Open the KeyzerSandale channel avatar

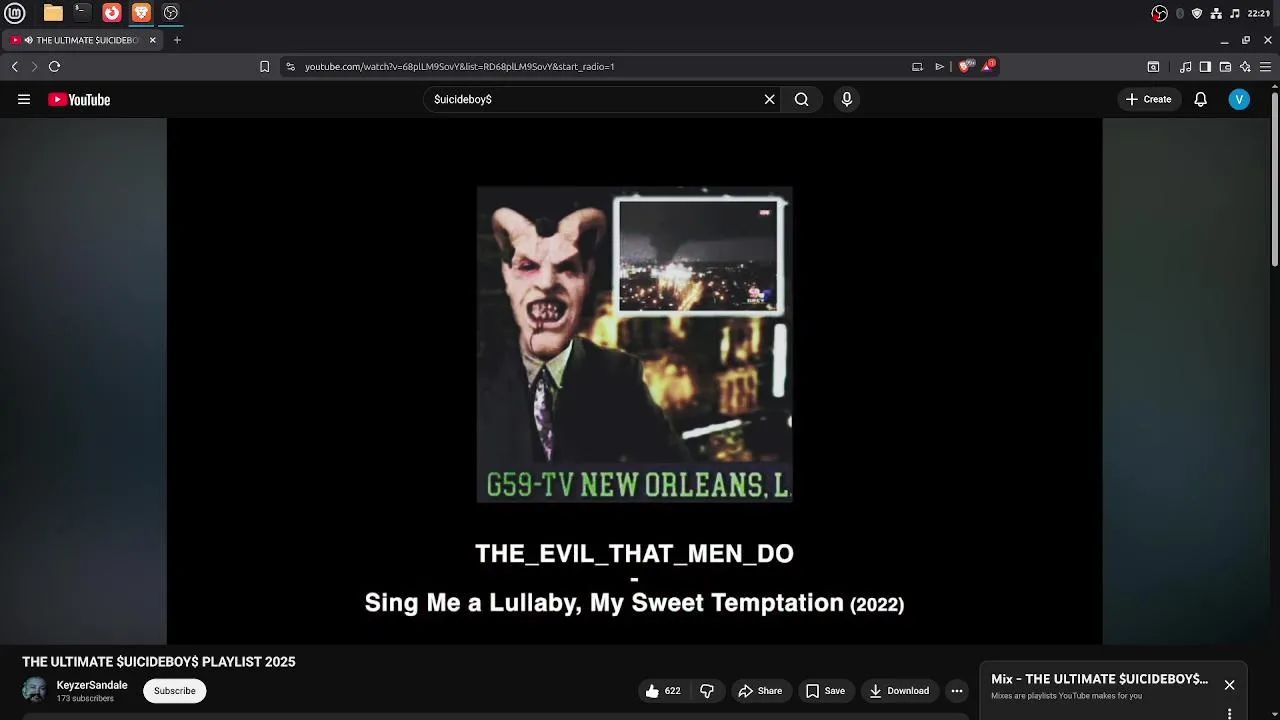34,690
